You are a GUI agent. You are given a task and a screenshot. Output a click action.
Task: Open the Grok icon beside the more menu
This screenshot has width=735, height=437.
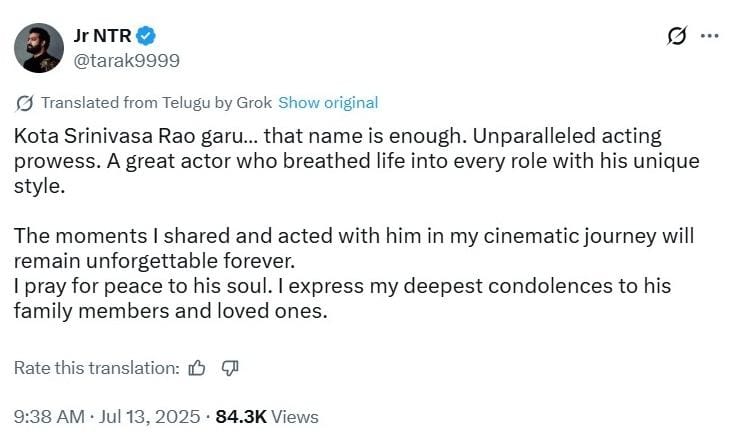[x=677, y=36]
